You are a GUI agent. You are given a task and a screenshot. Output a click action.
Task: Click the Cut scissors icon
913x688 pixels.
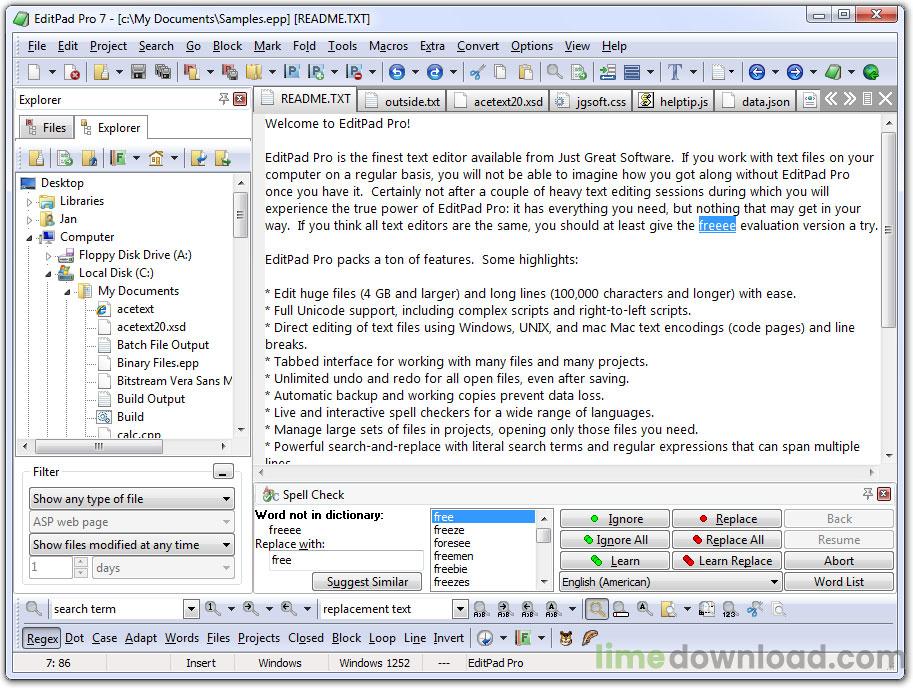pos(477,72)
